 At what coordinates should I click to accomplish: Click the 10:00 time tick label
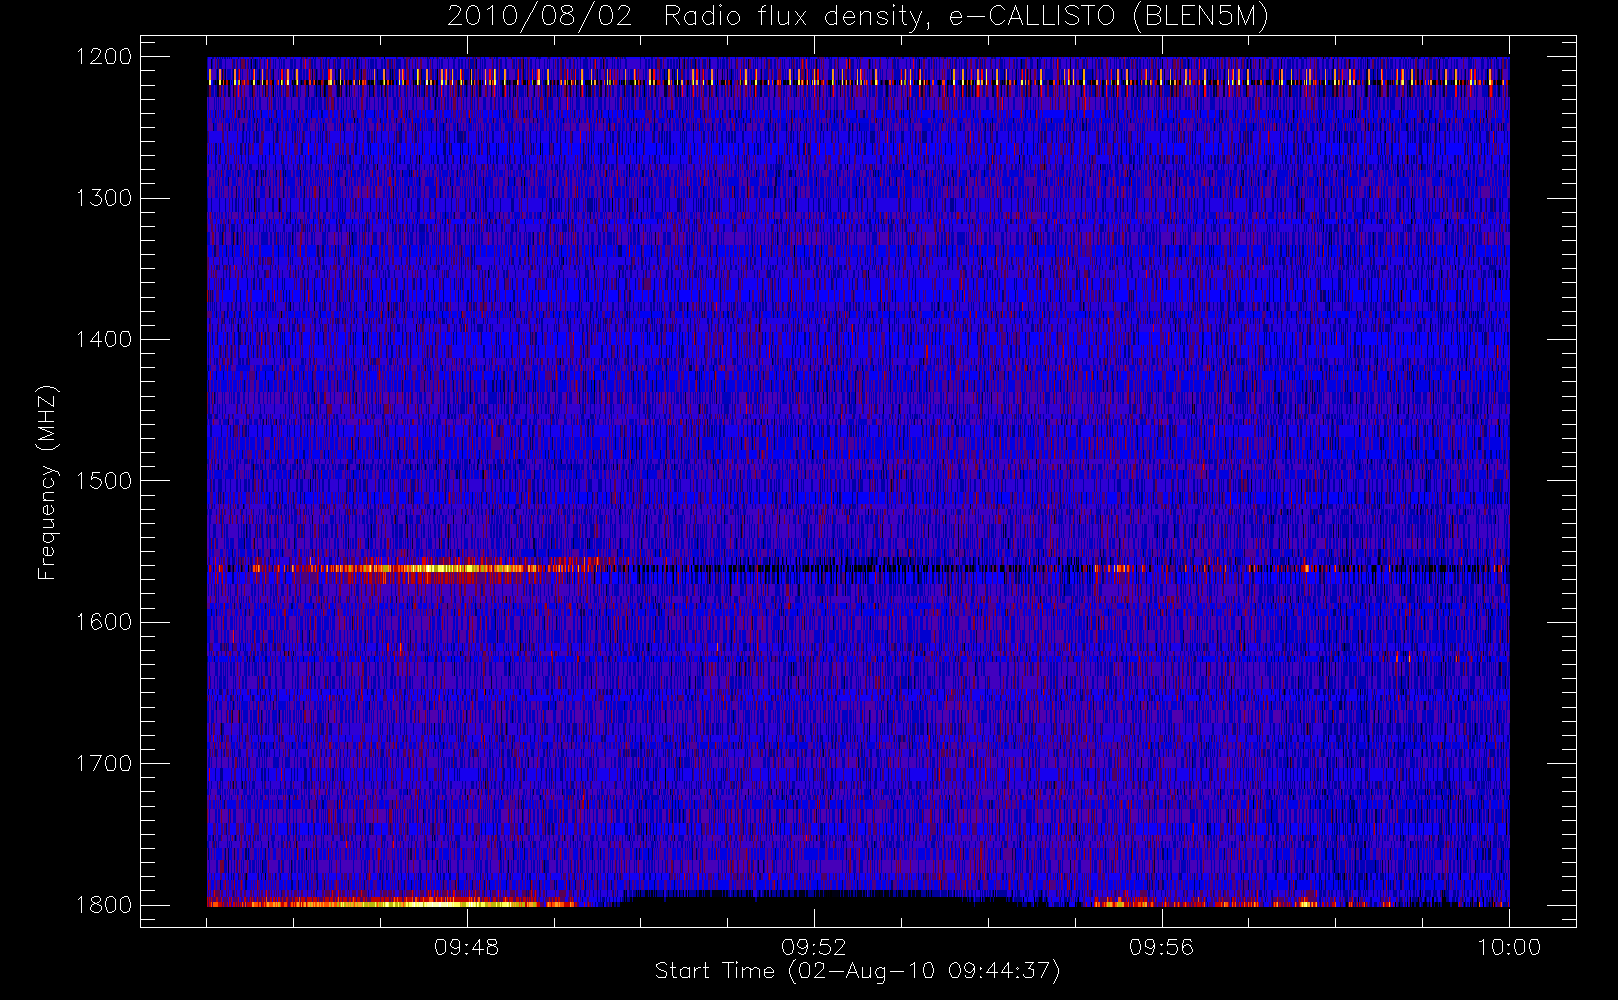1509,947
